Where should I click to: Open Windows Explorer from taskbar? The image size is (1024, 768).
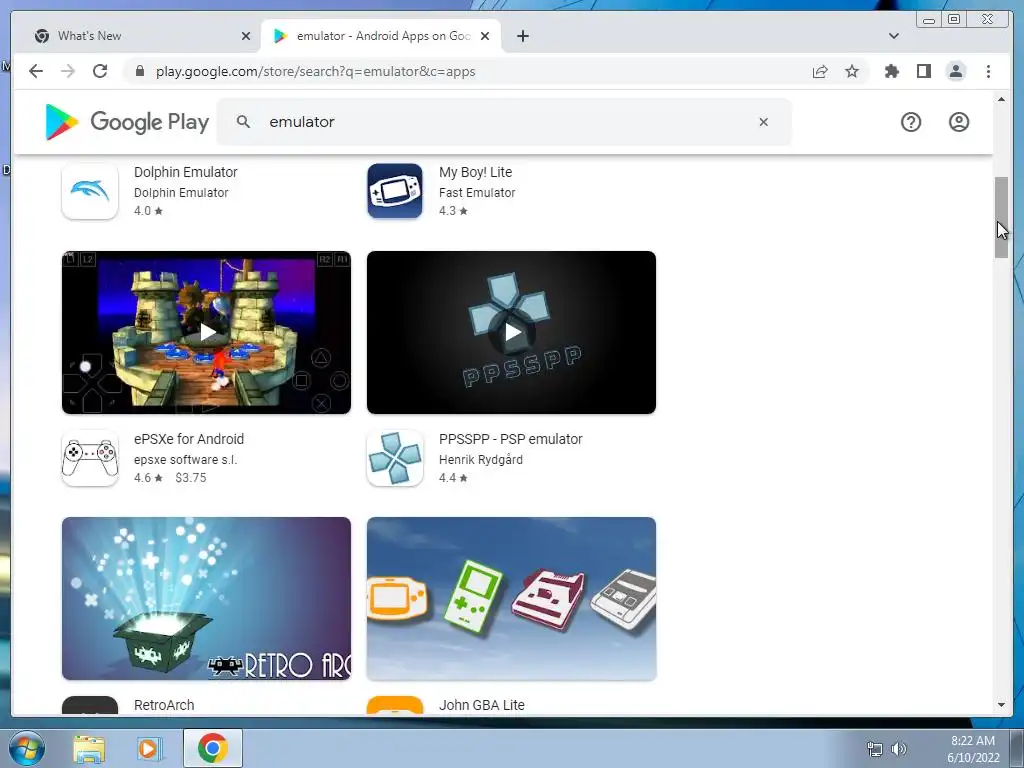point(89,748)
